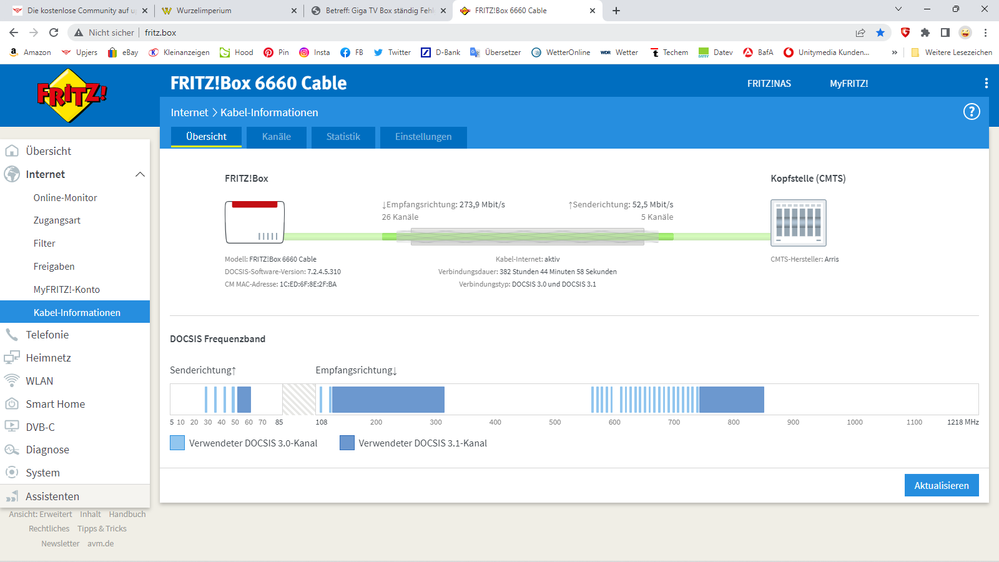This screenshot has height=562, width=999.
Task: Open the WetterOnline bookmark
Action: (x=560, y=52)
